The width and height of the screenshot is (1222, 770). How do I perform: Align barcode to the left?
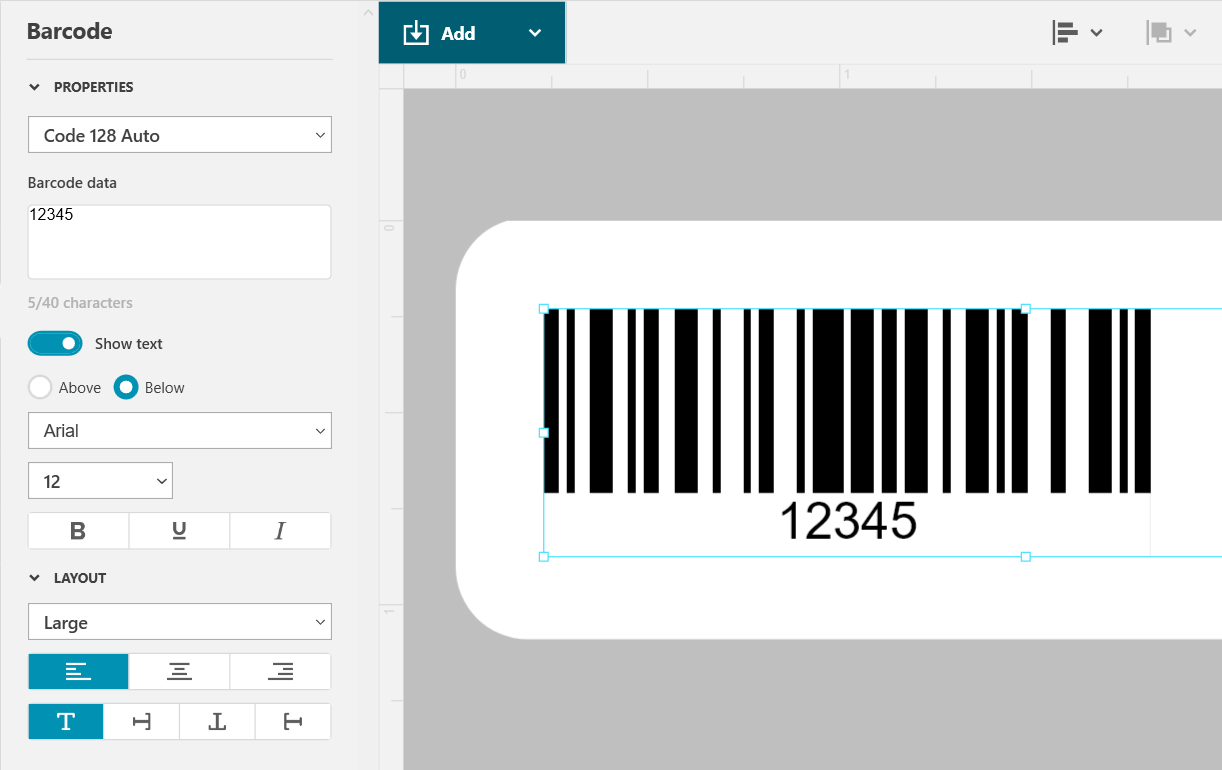click(78, 672)
